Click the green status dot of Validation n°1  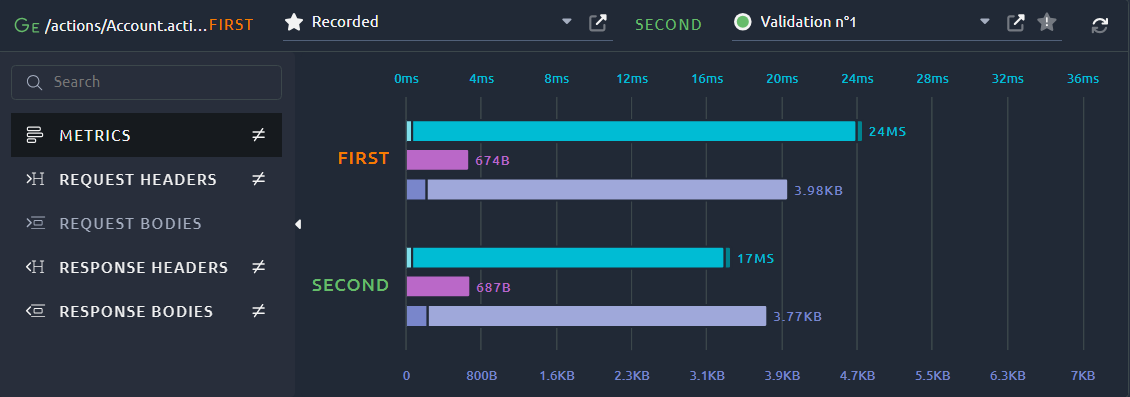pos(742,22)
